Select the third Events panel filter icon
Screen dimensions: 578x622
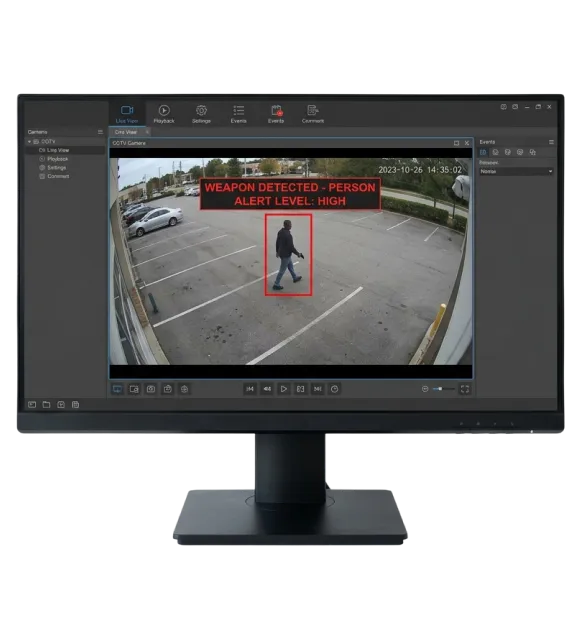click(508, 152)
